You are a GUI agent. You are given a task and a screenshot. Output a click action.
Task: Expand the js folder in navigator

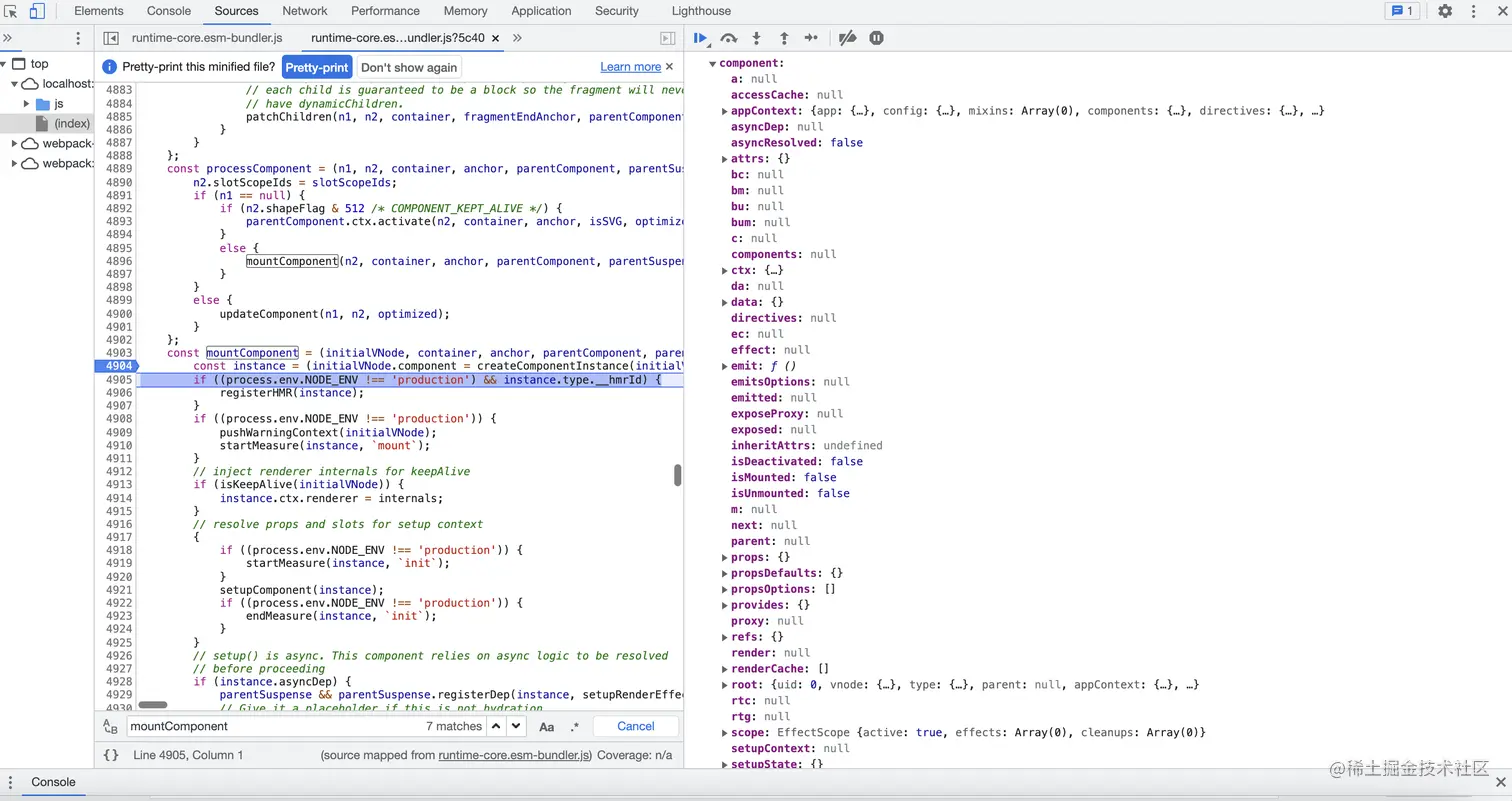pos(27,104)
